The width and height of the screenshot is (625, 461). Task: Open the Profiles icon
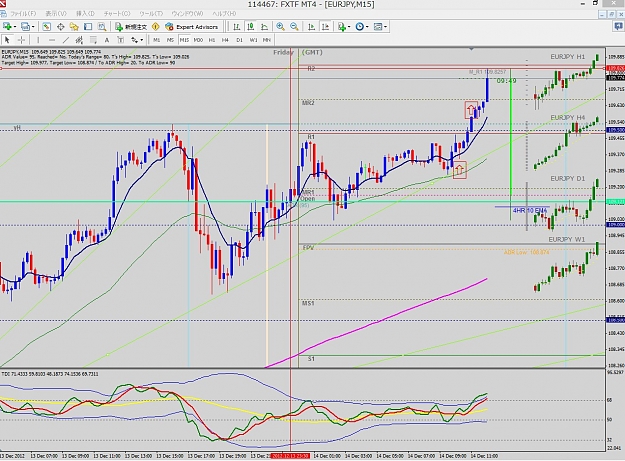click(25, 27)
